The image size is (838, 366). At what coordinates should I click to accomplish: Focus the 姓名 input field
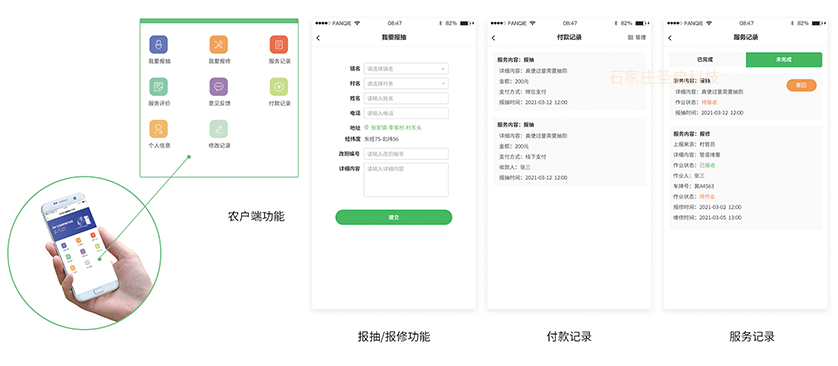(x=406, y=98)
